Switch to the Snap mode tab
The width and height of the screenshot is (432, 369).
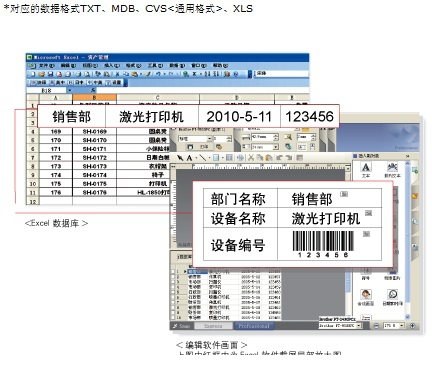point(182,326)
